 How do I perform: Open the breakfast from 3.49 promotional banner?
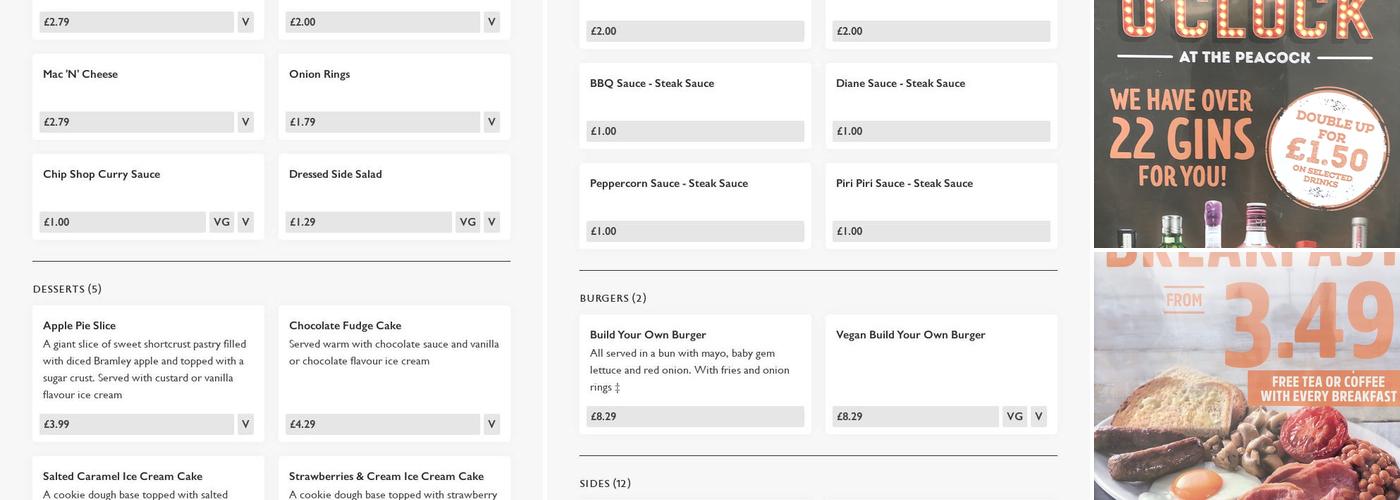pyautogui.click(x=1246, y=375)
